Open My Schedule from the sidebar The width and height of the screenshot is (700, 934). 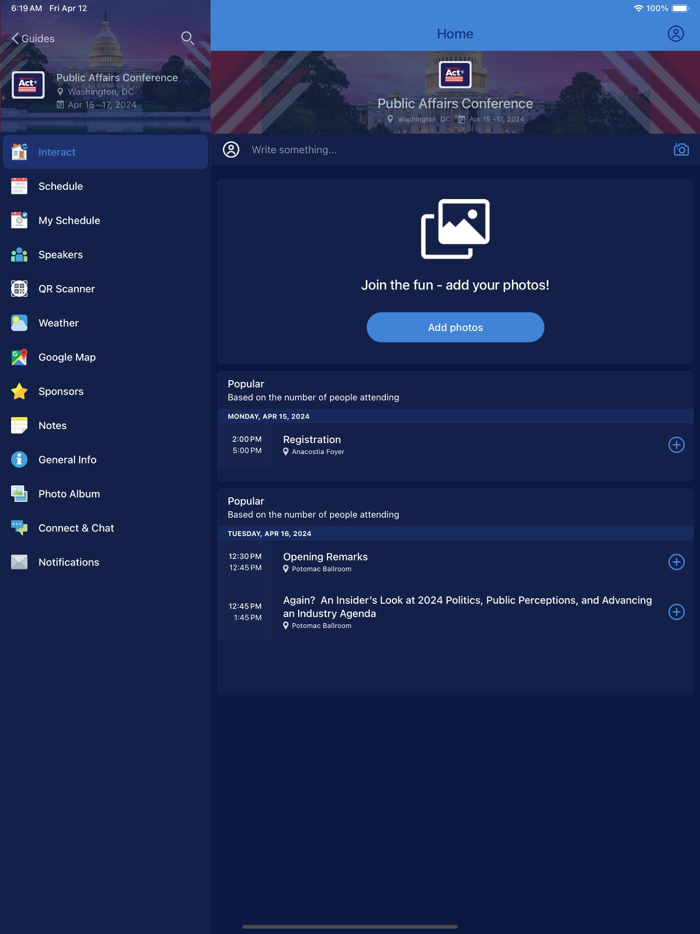click(105, 220)
